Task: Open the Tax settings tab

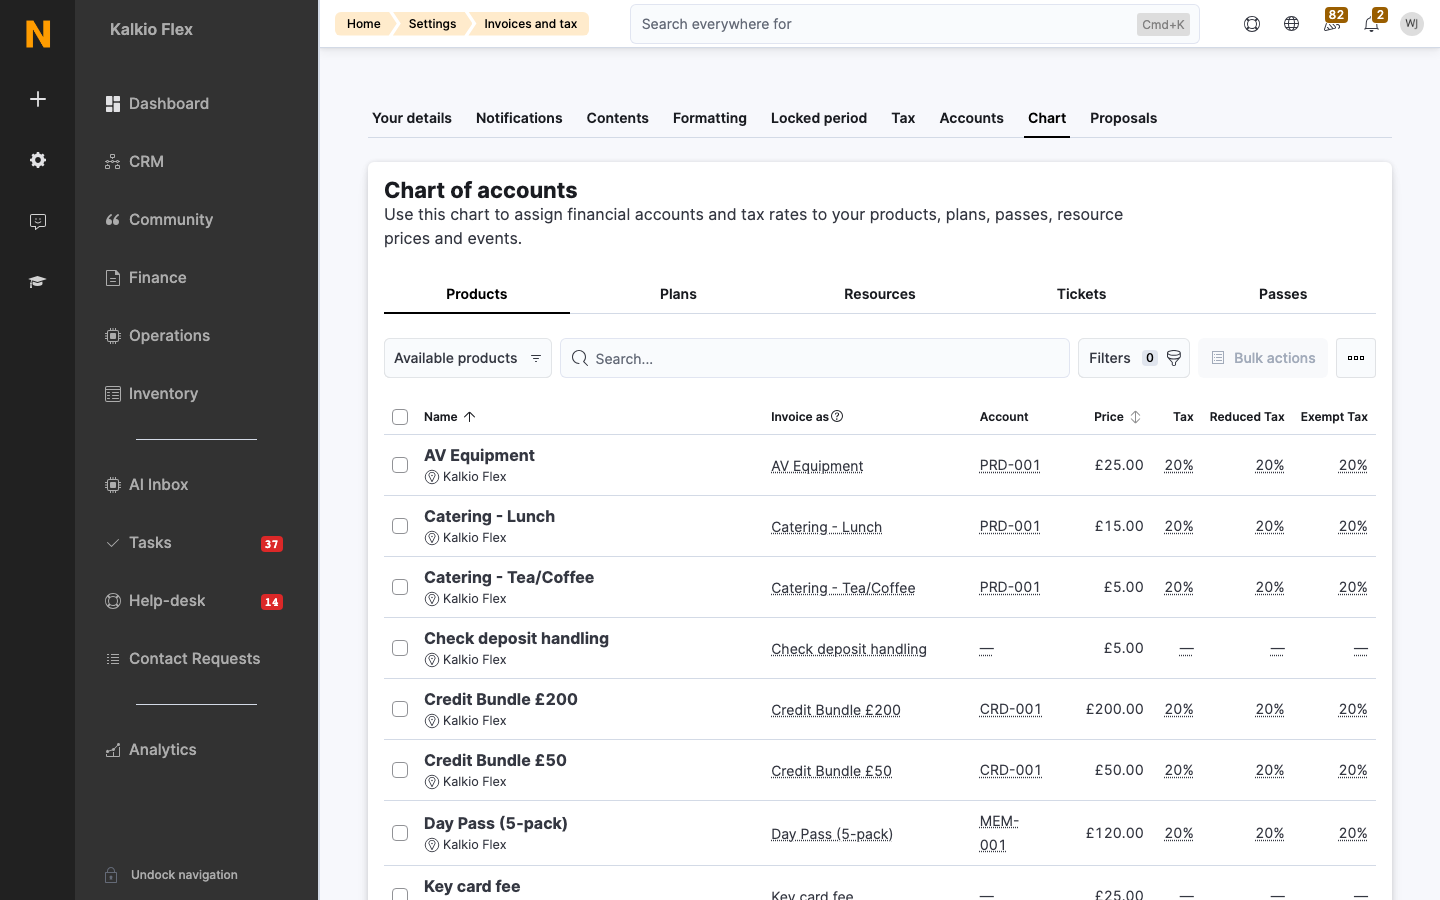Action: pyautogui.click(x=903, y=118)
